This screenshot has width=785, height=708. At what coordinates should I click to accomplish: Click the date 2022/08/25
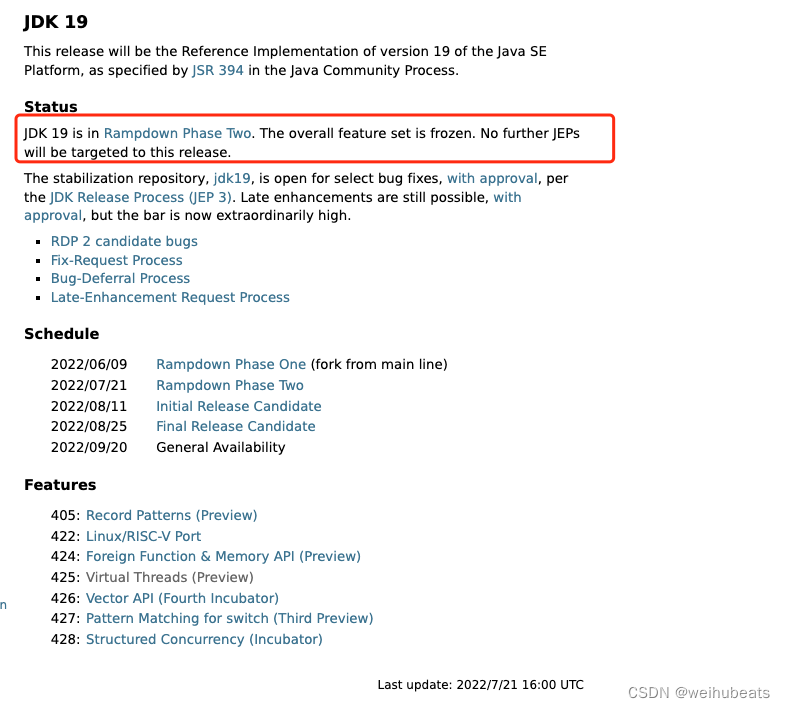(x=89, y=426)
